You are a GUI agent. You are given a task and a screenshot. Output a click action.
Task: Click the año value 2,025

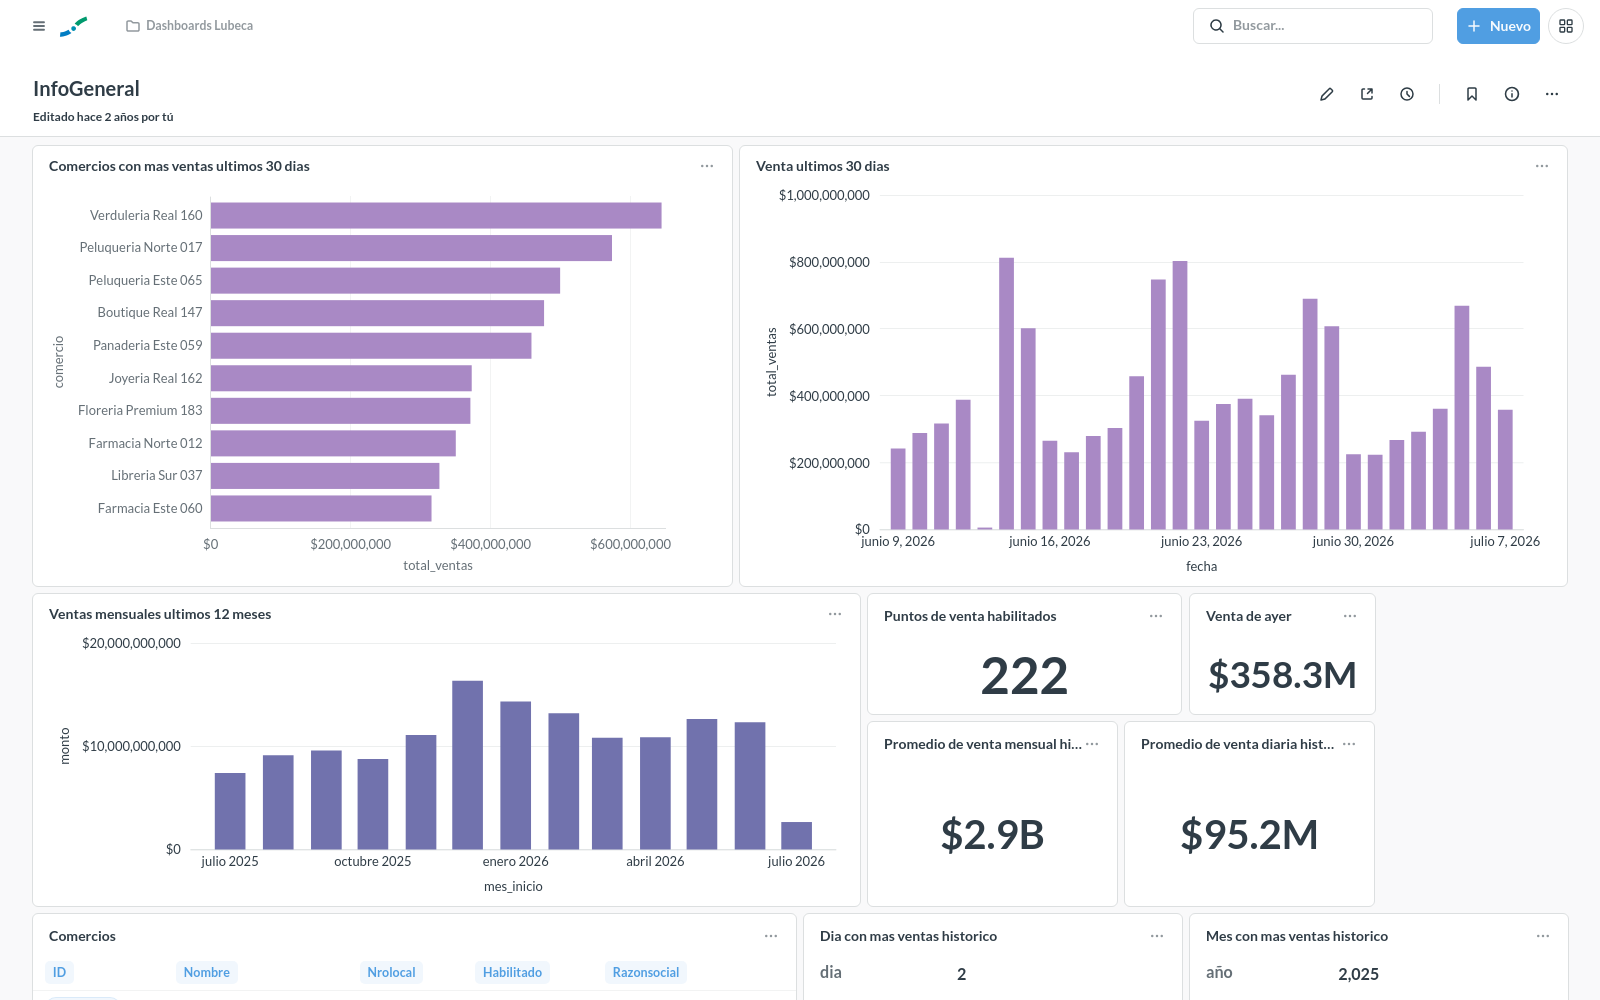1358,974
